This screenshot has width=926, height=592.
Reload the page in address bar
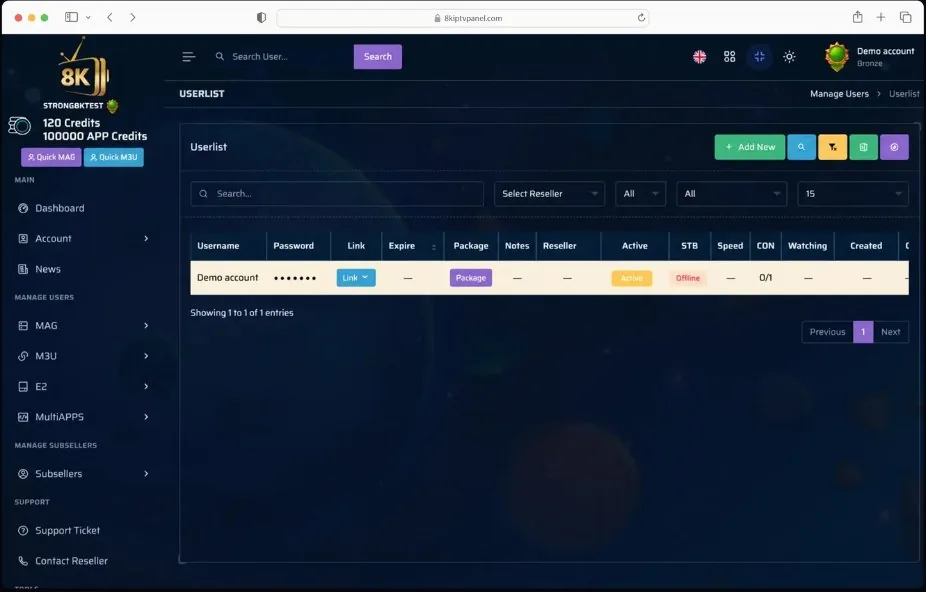(x=641, y=18)
